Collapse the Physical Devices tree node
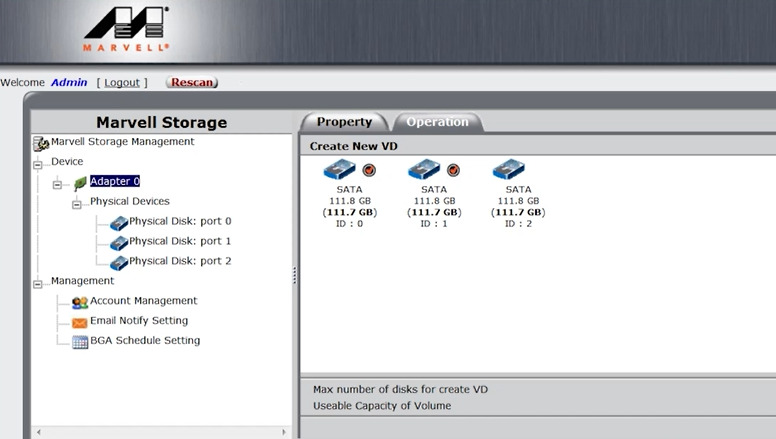Screen dimensions: 776x439 point(77,204)
